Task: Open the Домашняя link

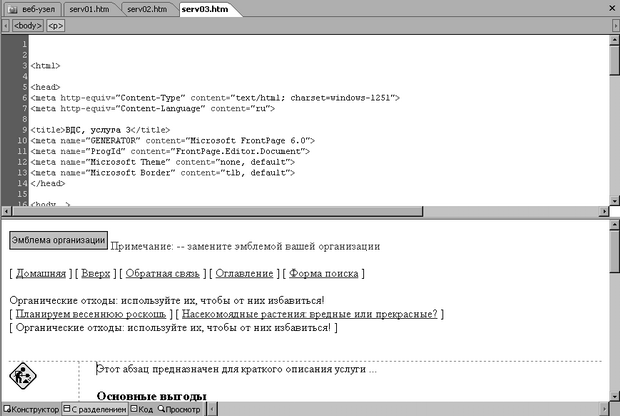Action: pos(42,273)
